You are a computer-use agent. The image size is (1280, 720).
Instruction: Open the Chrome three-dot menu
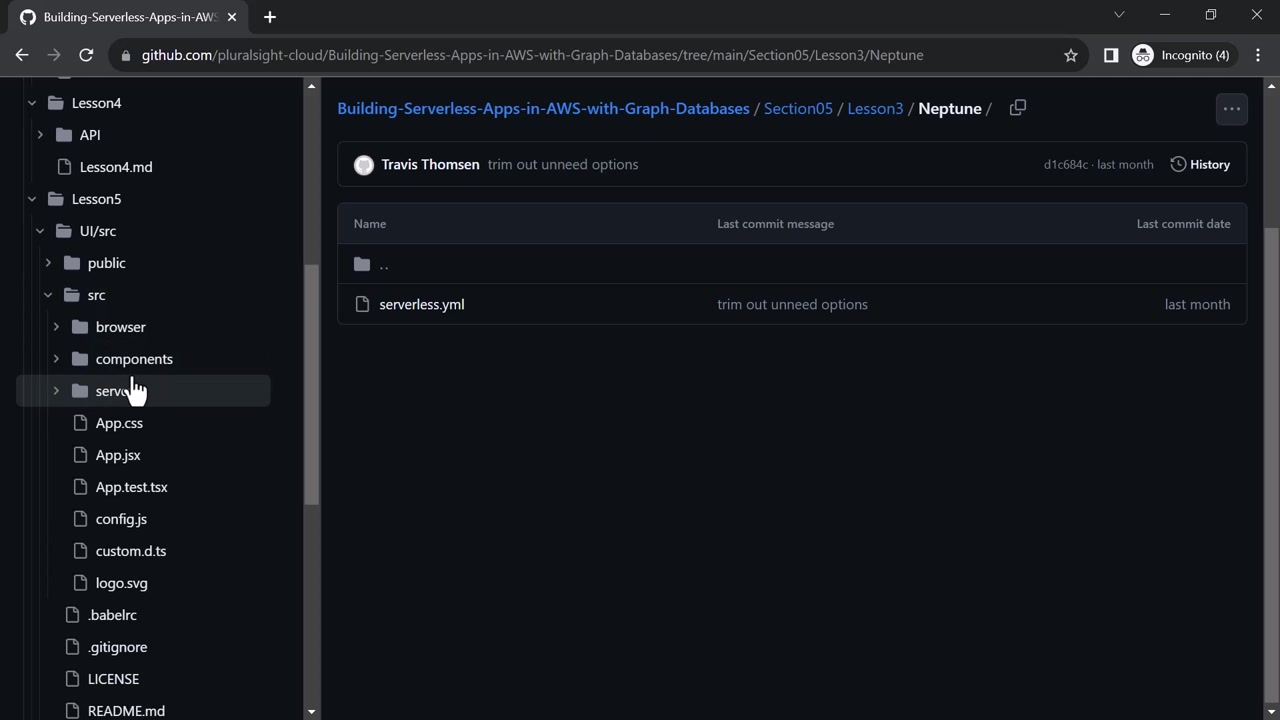(x=1258, y=55)
